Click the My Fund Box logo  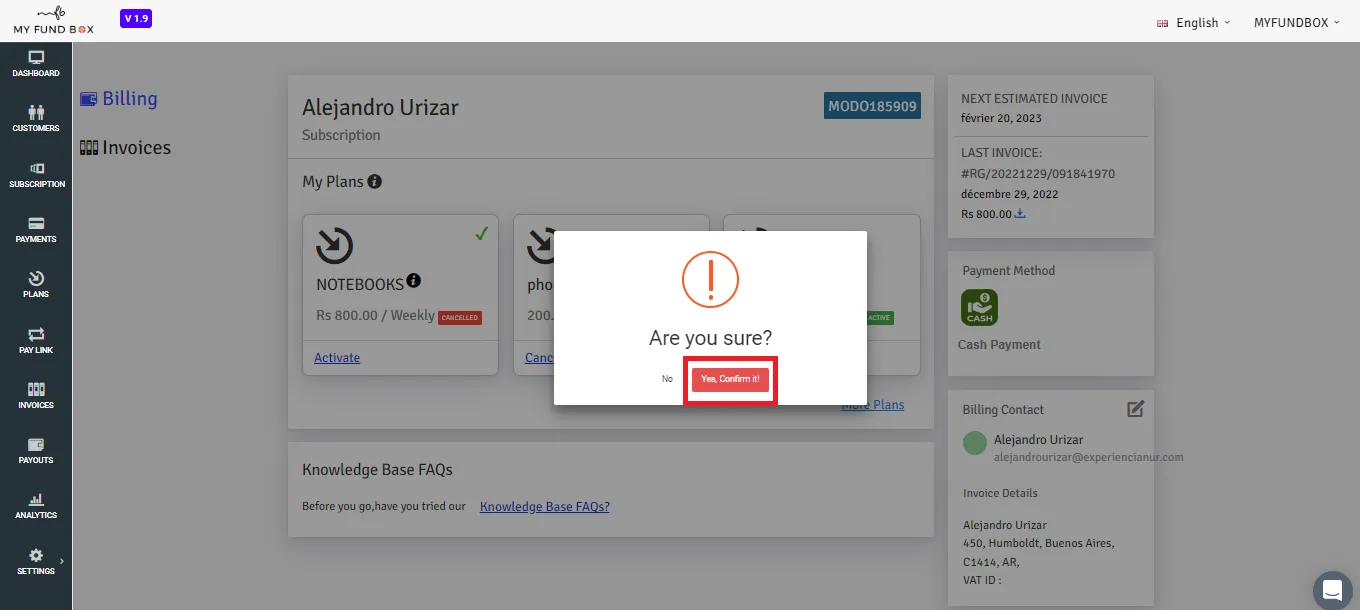click(x=53, y=20)
